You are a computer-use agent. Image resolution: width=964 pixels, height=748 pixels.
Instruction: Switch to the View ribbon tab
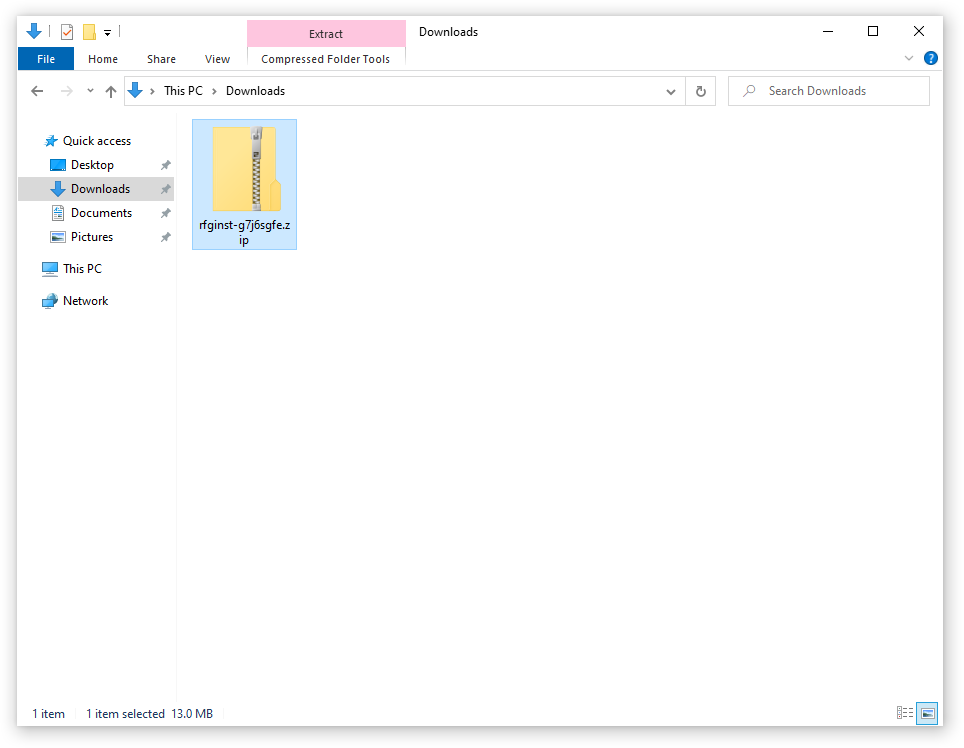tap(218, 59)
